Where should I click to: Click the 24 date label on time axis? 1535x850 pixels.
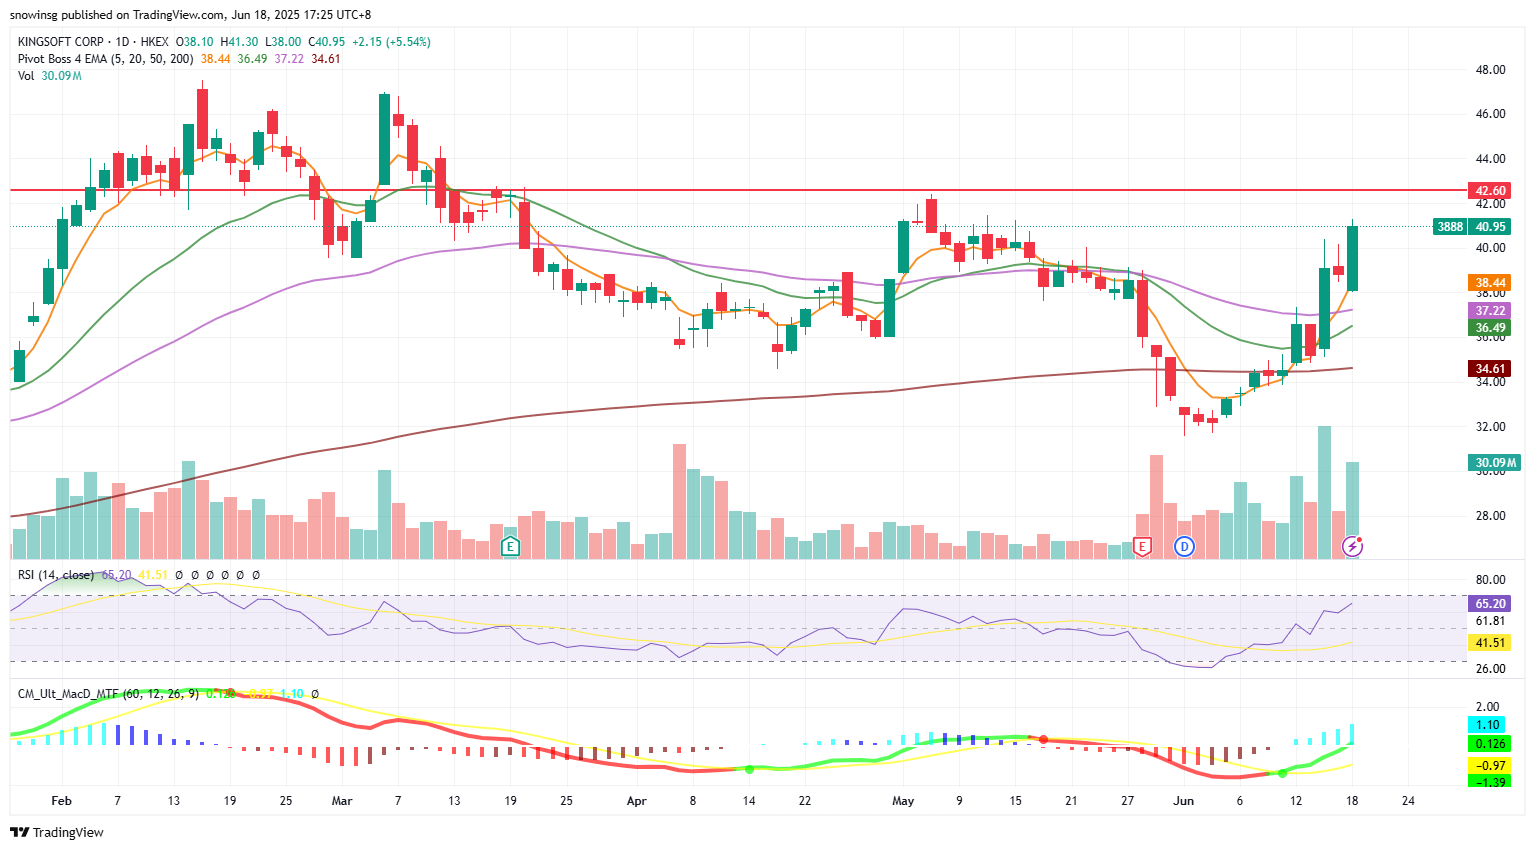1408,801
